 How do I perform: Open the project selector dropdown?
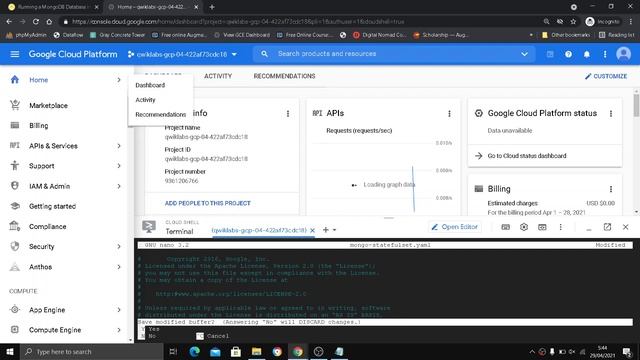(182, 54)
